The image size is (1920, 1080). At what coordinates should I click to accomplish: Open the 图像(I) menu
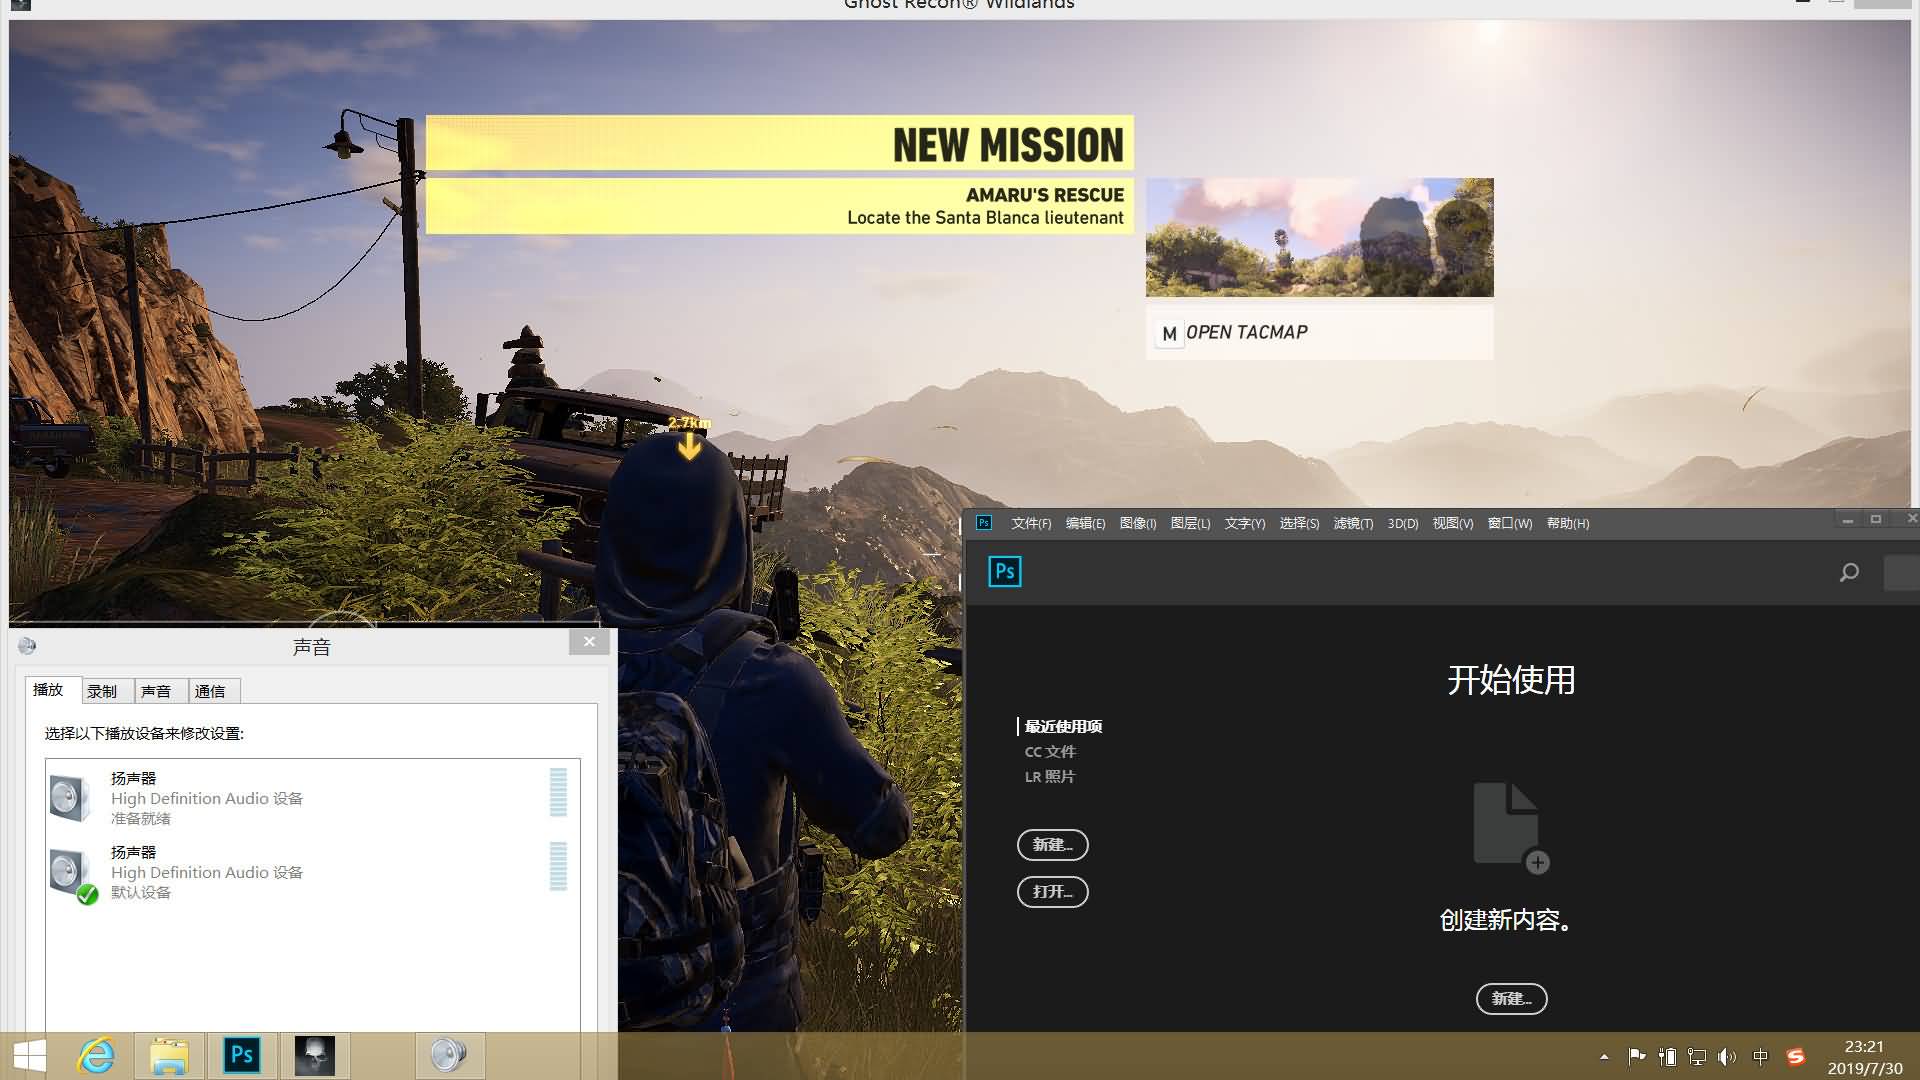[x=1138, y=523]
